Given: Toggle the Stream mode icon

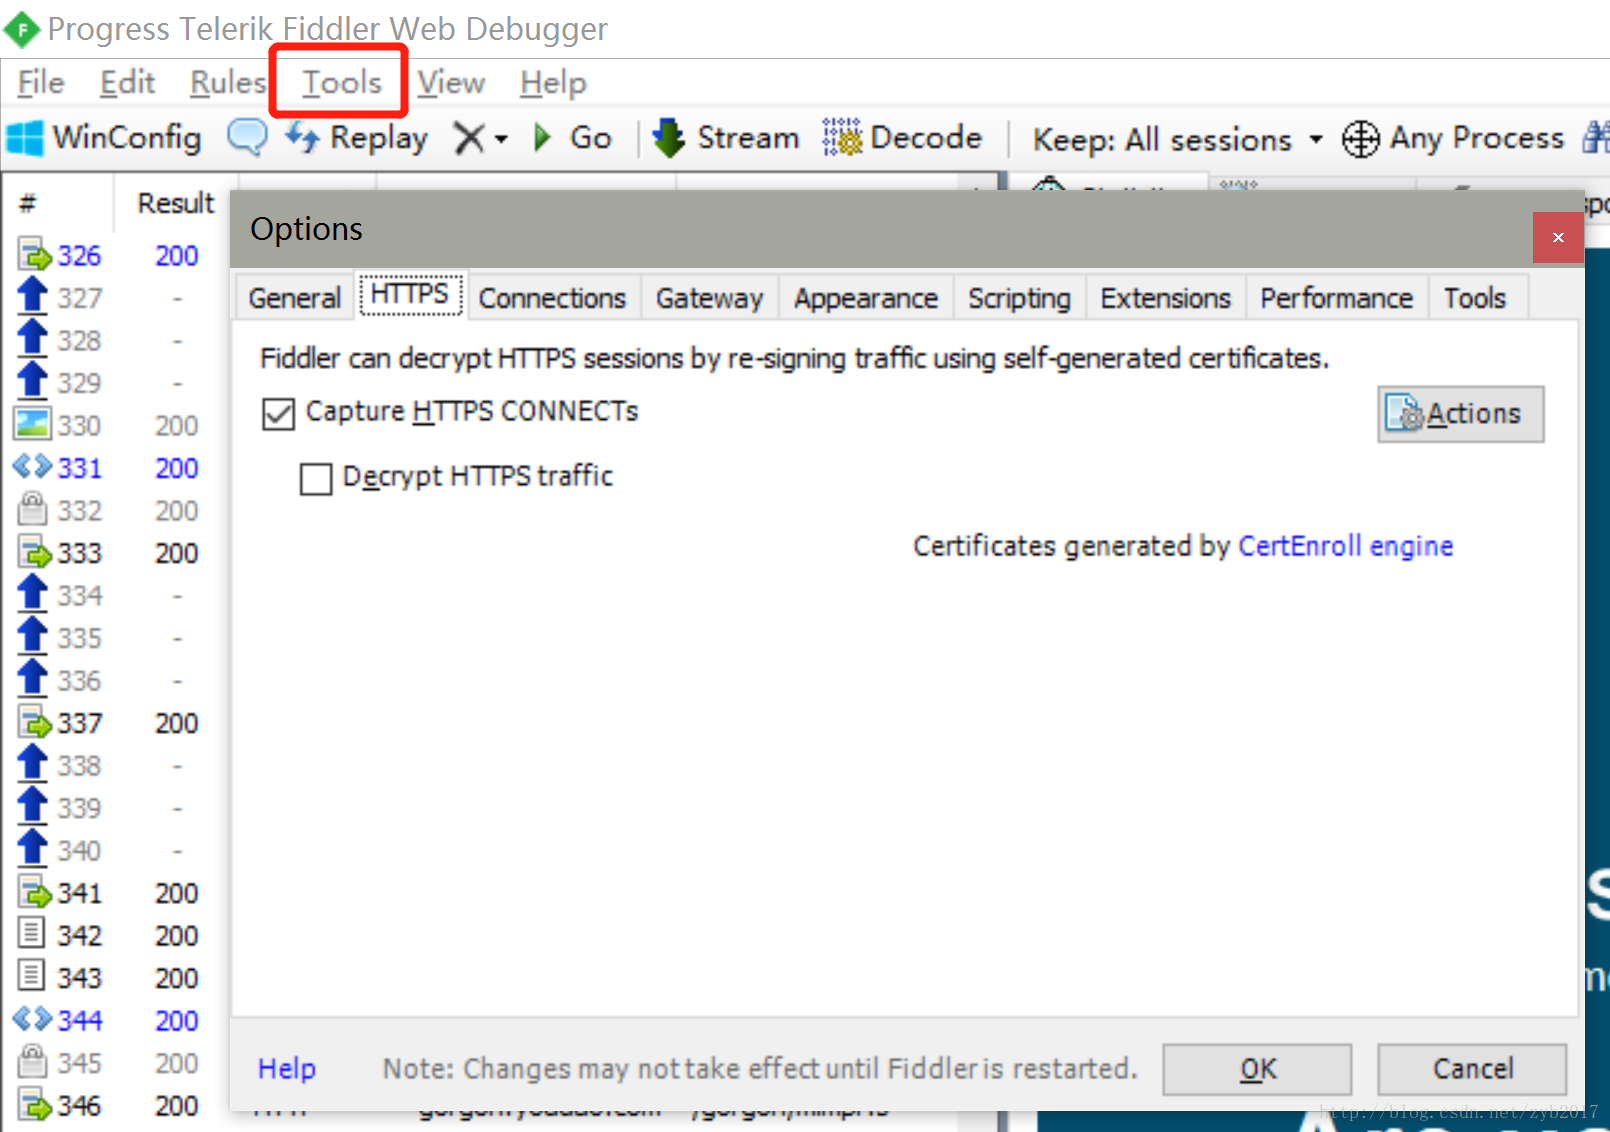Looking at the screenshot, I should [669, 137].
